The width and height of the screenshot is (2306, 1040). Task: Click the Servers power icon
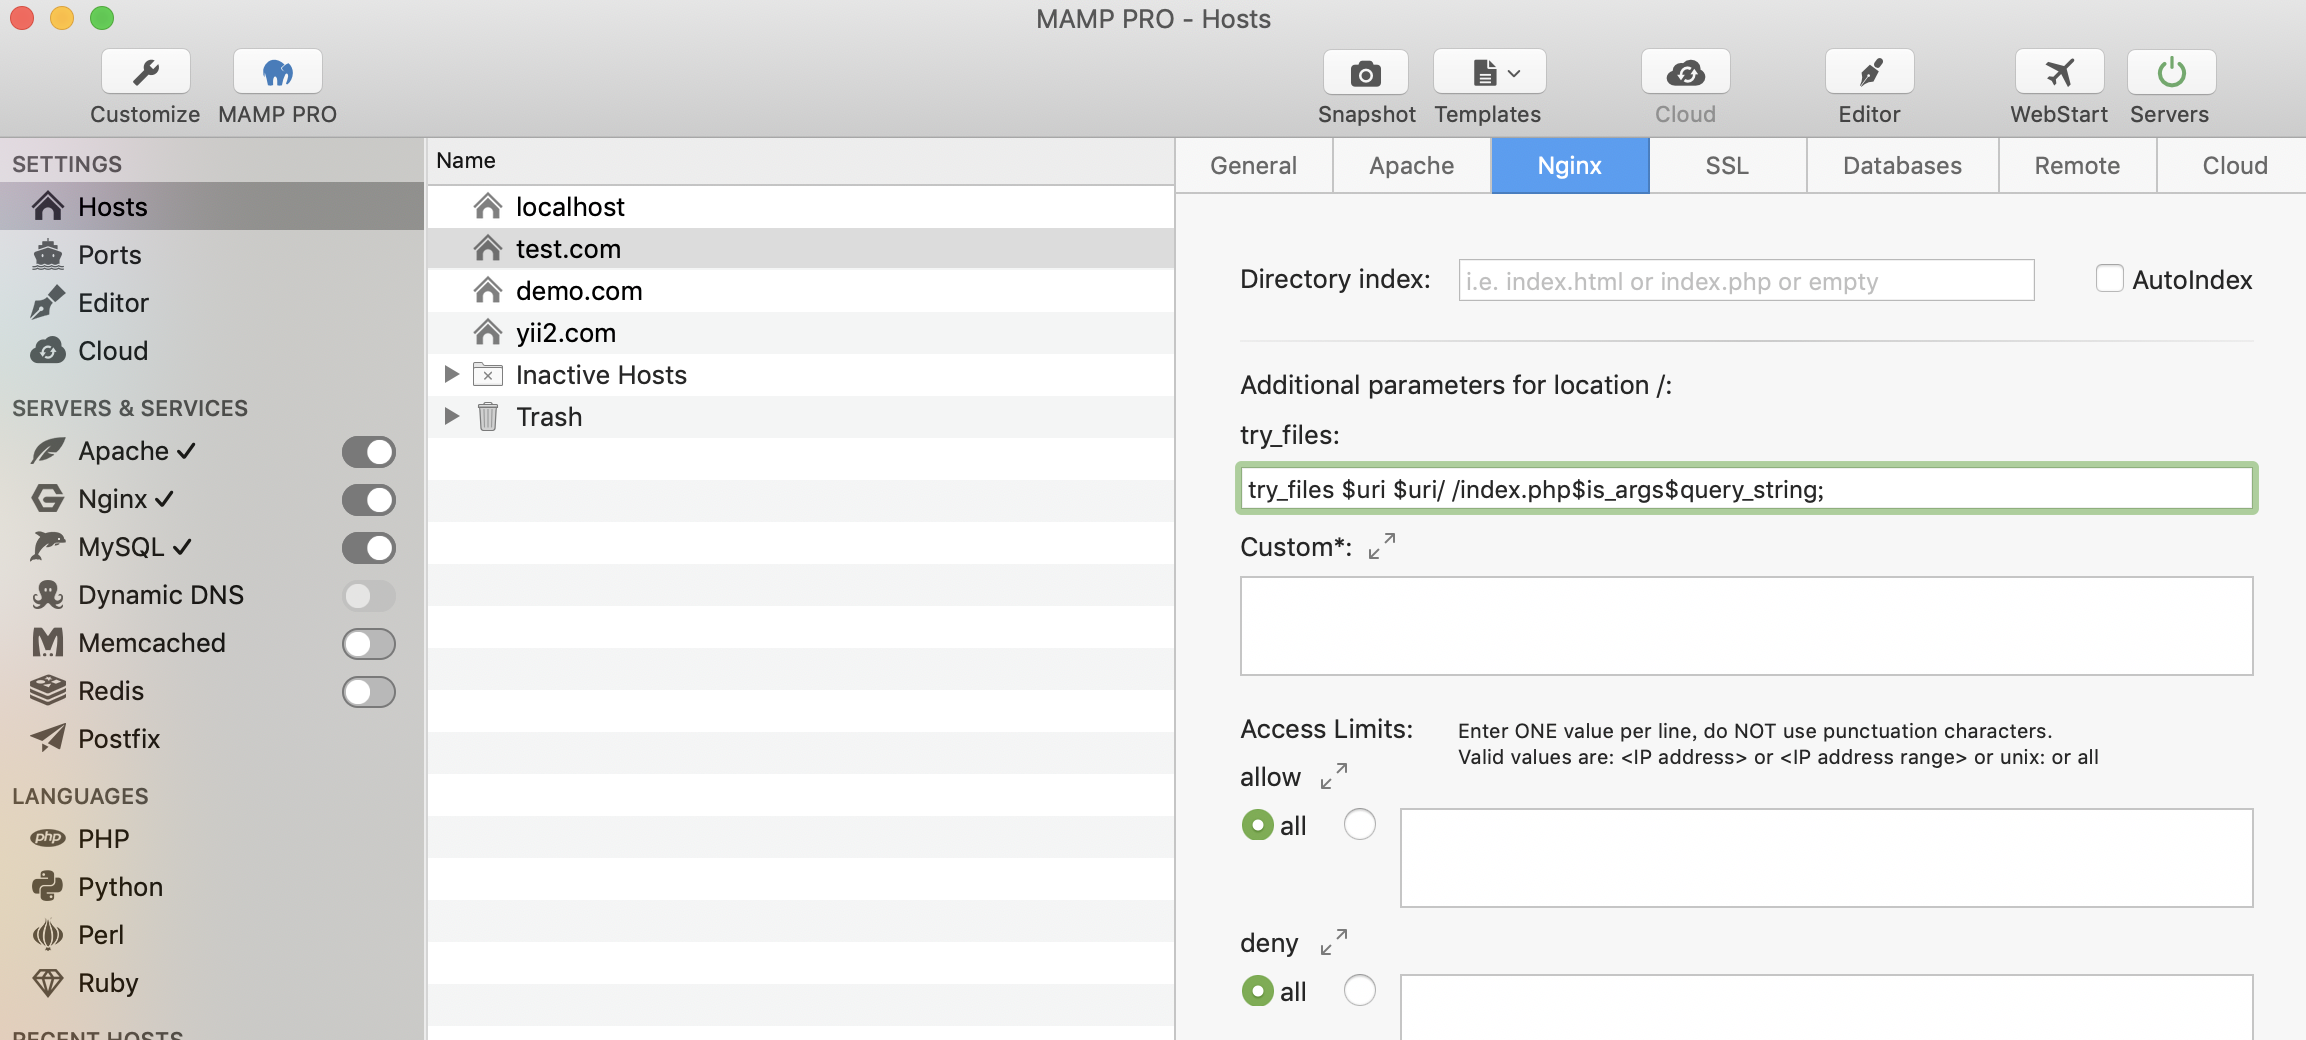(x=2171, y=72)
